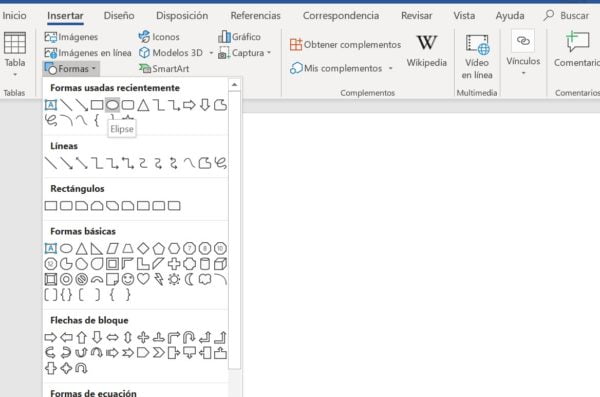Open the Ayuda tab
Screen dimensions: 600x397
coord(510,16)
